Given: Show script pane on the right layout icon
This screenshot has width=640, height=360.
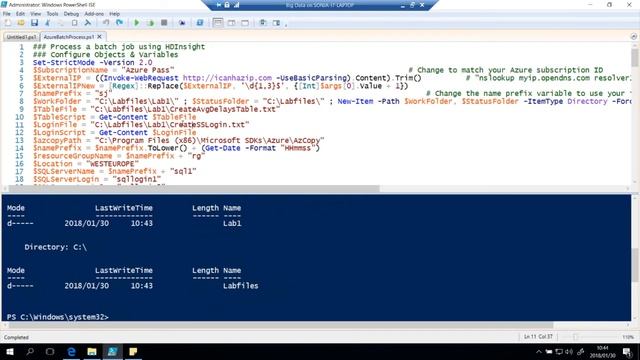Looking at the screenshot, I should (x=231, y=23).
